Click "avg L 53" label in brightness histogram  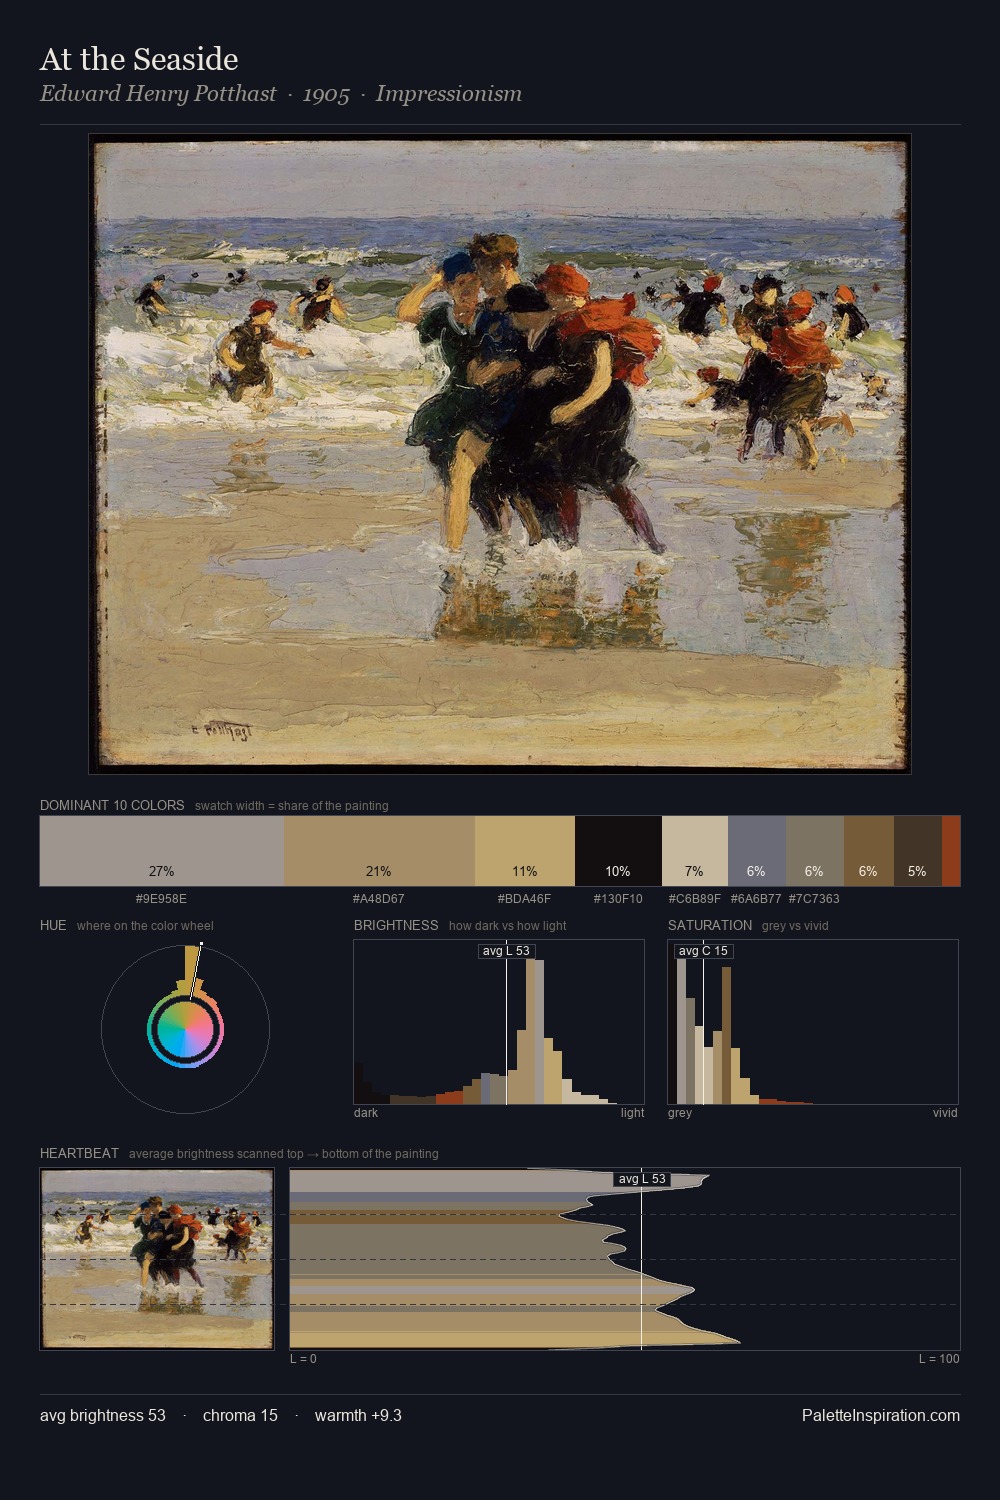tap(506, 951)
